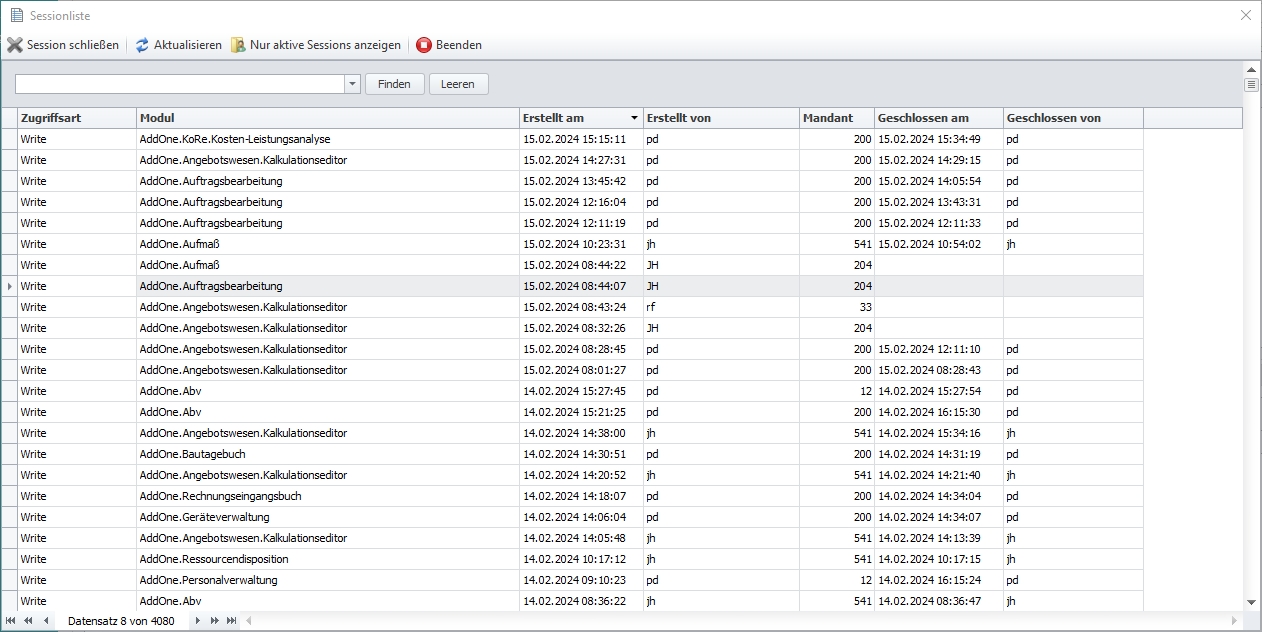Click the red Beenden stop icon
1262x632 pixels.
(x=424, y=44)
